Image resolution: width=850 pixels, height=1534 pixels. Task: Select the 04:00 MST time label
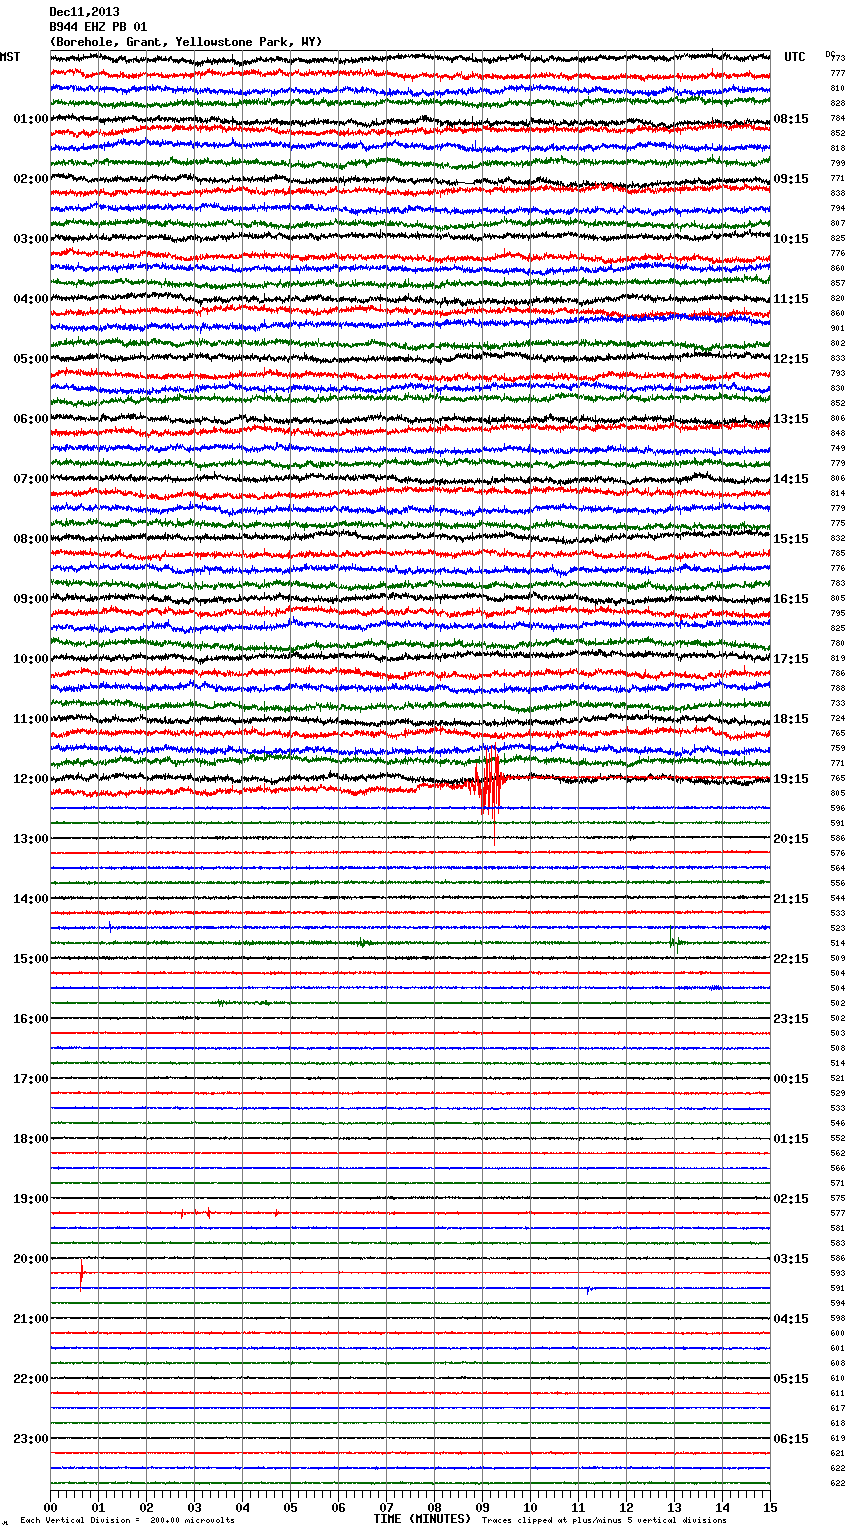31,299
